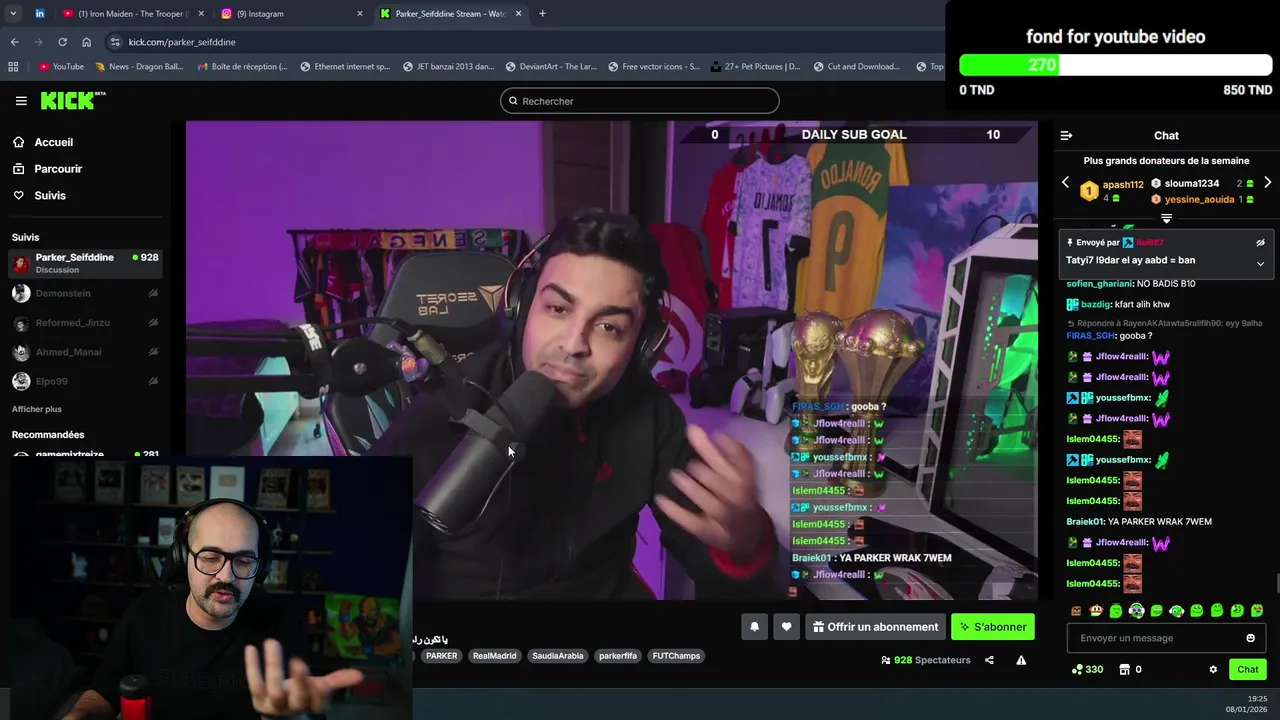Open Reformed_Jinzu followed channel
The width and height of the screenshot is (1280, 720).
[85, 323]
